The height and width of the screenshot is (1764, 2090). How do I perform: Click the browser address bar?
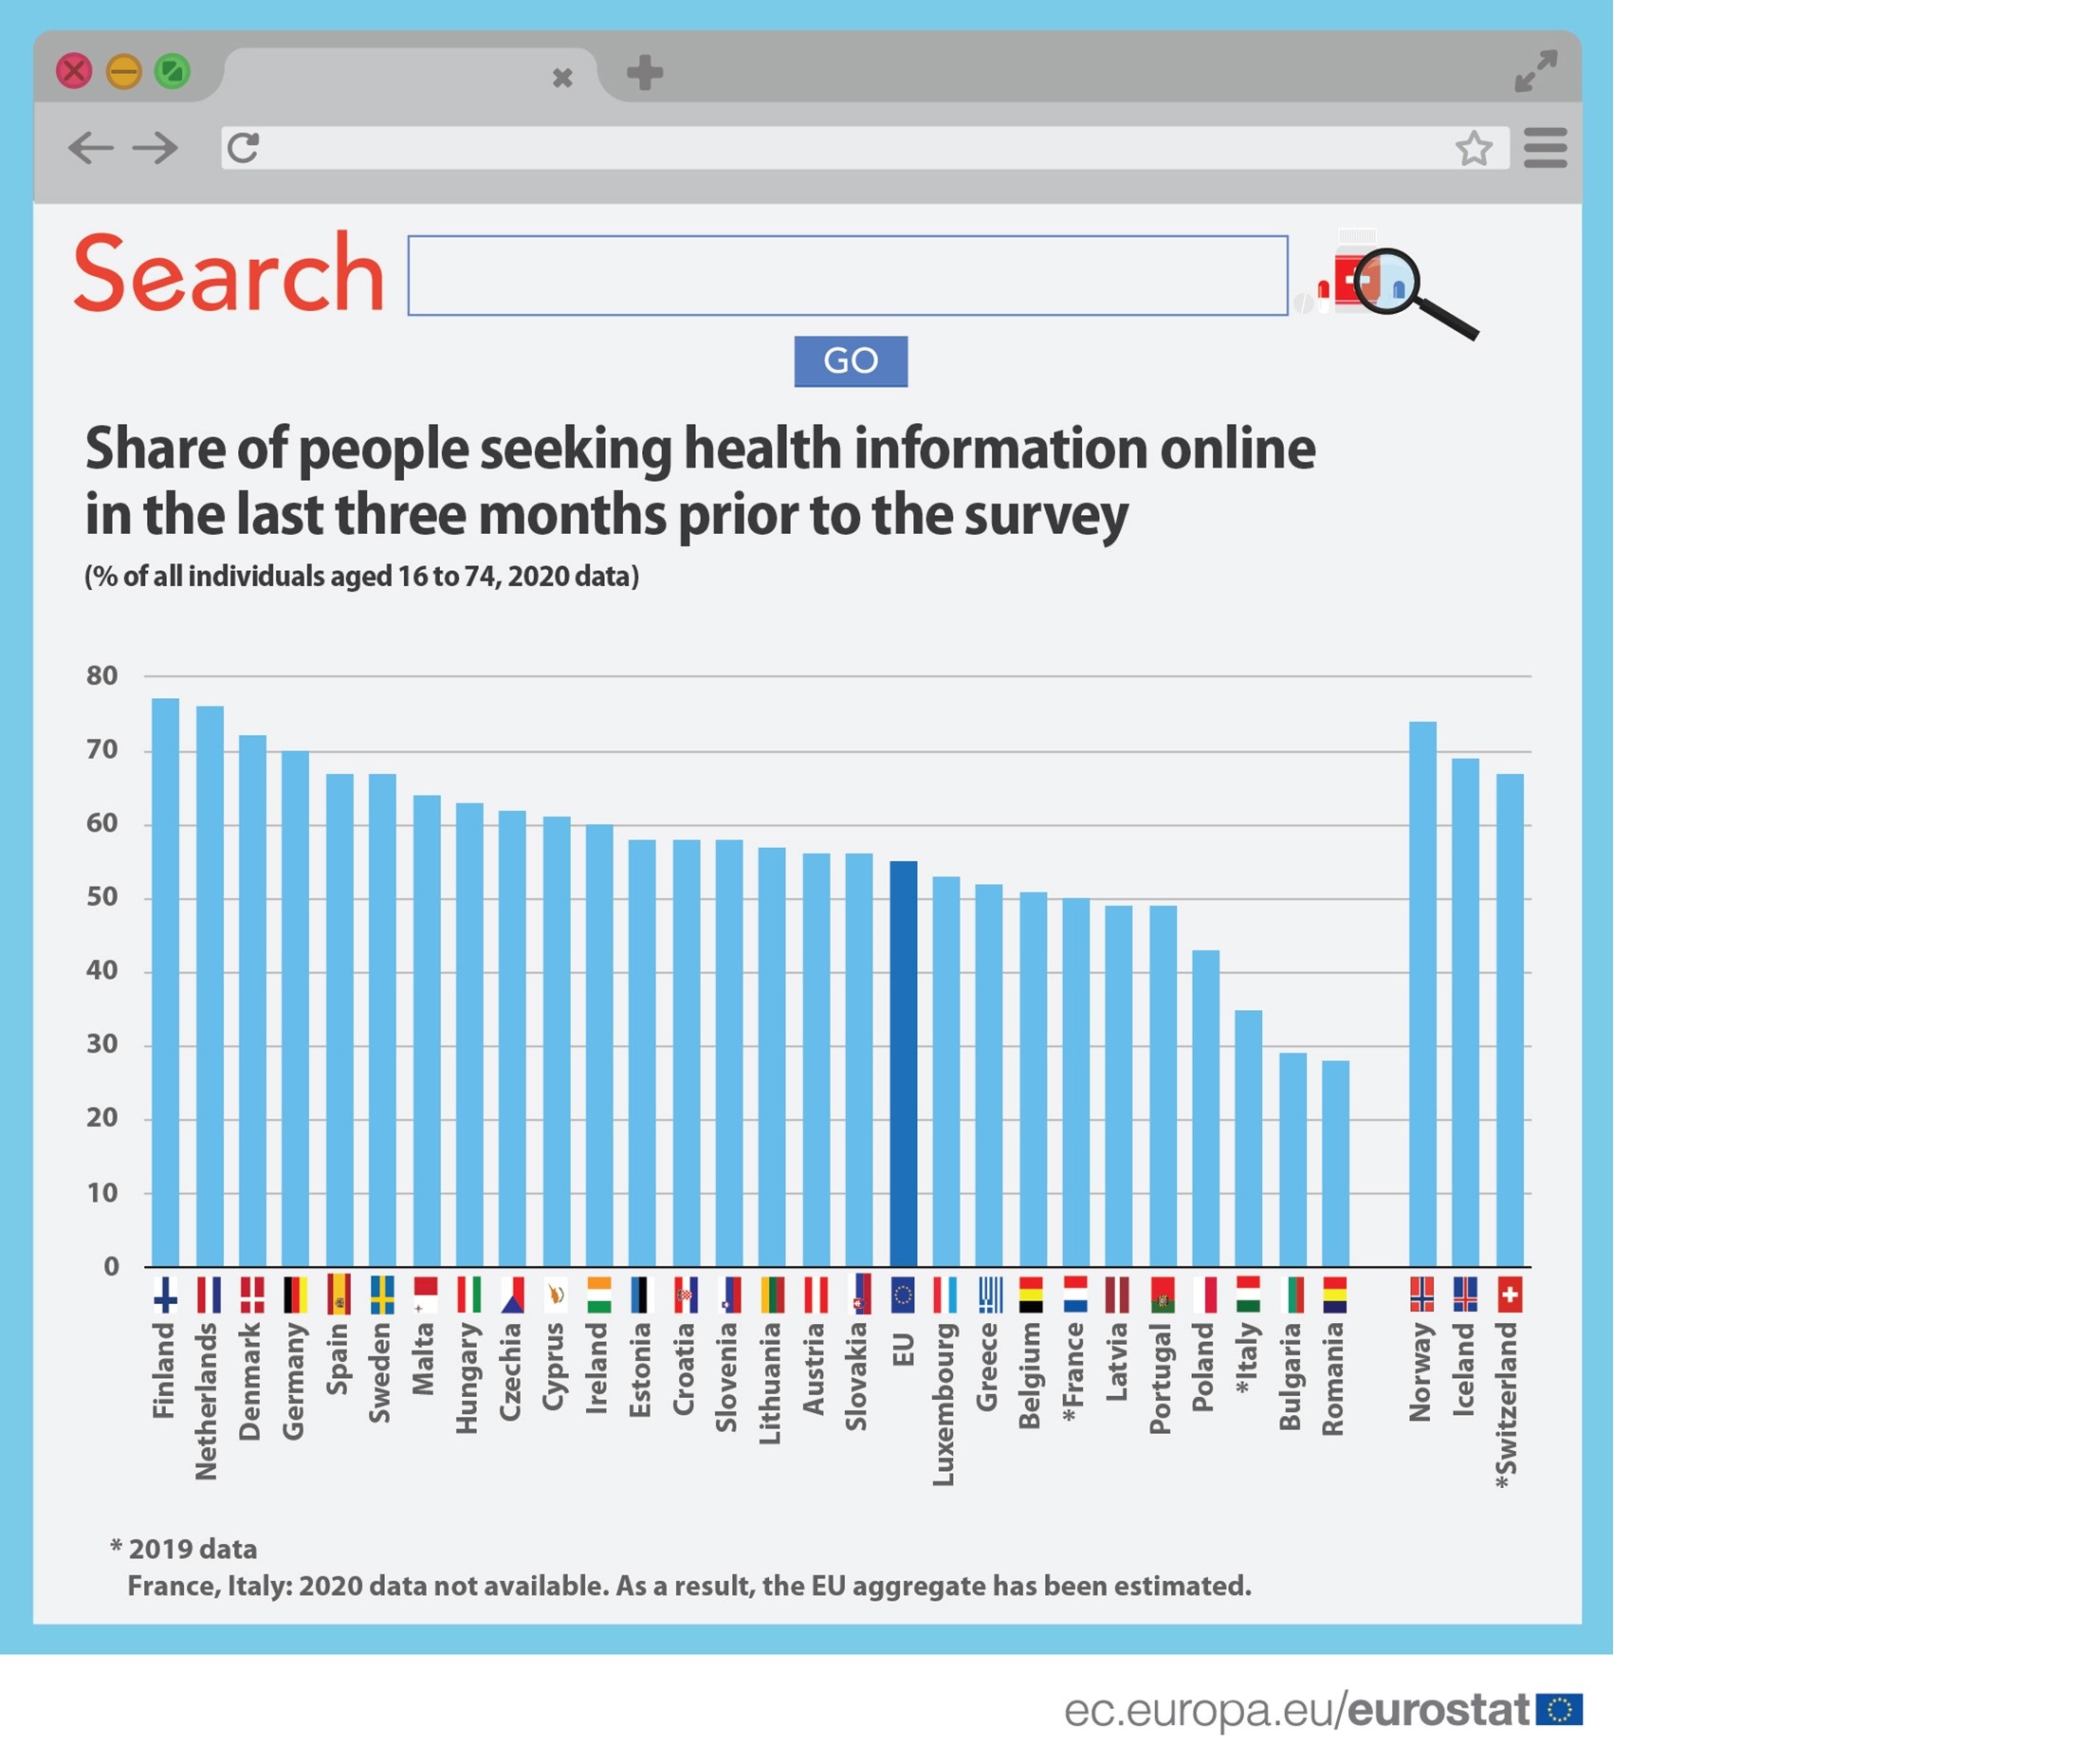point(850,148)
